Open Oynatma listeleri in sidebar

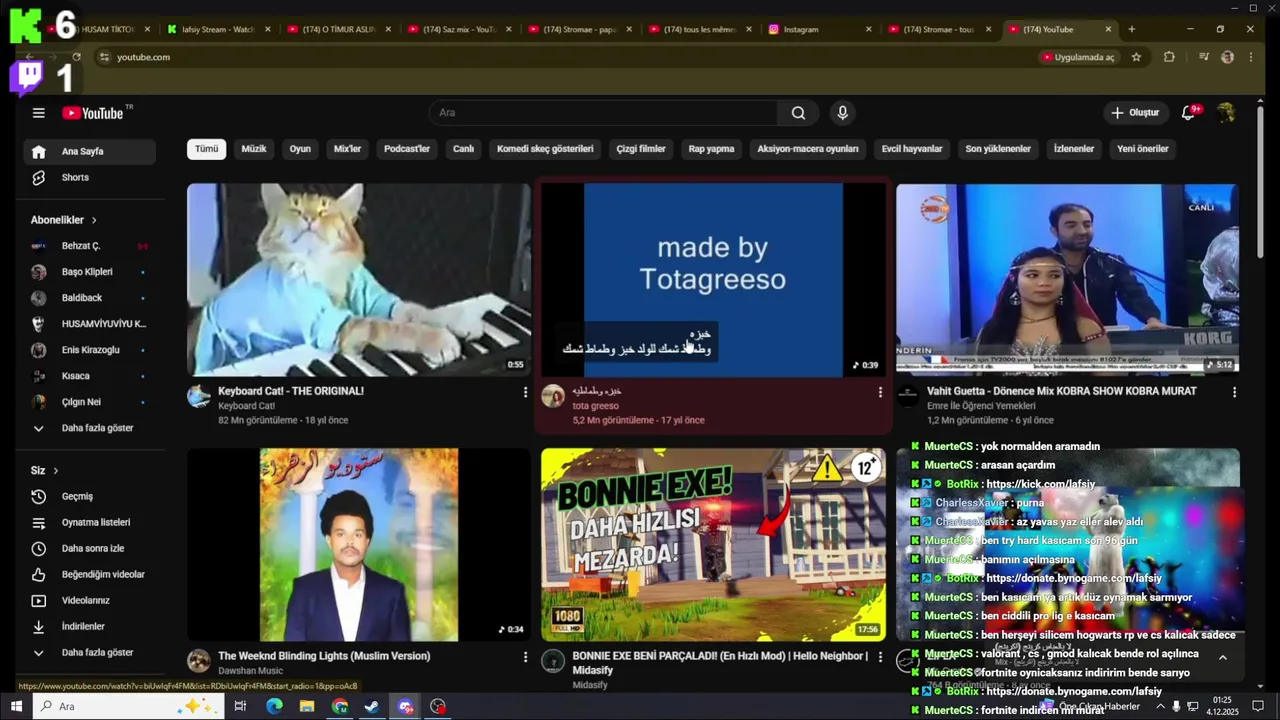click(x=90, y=522)
